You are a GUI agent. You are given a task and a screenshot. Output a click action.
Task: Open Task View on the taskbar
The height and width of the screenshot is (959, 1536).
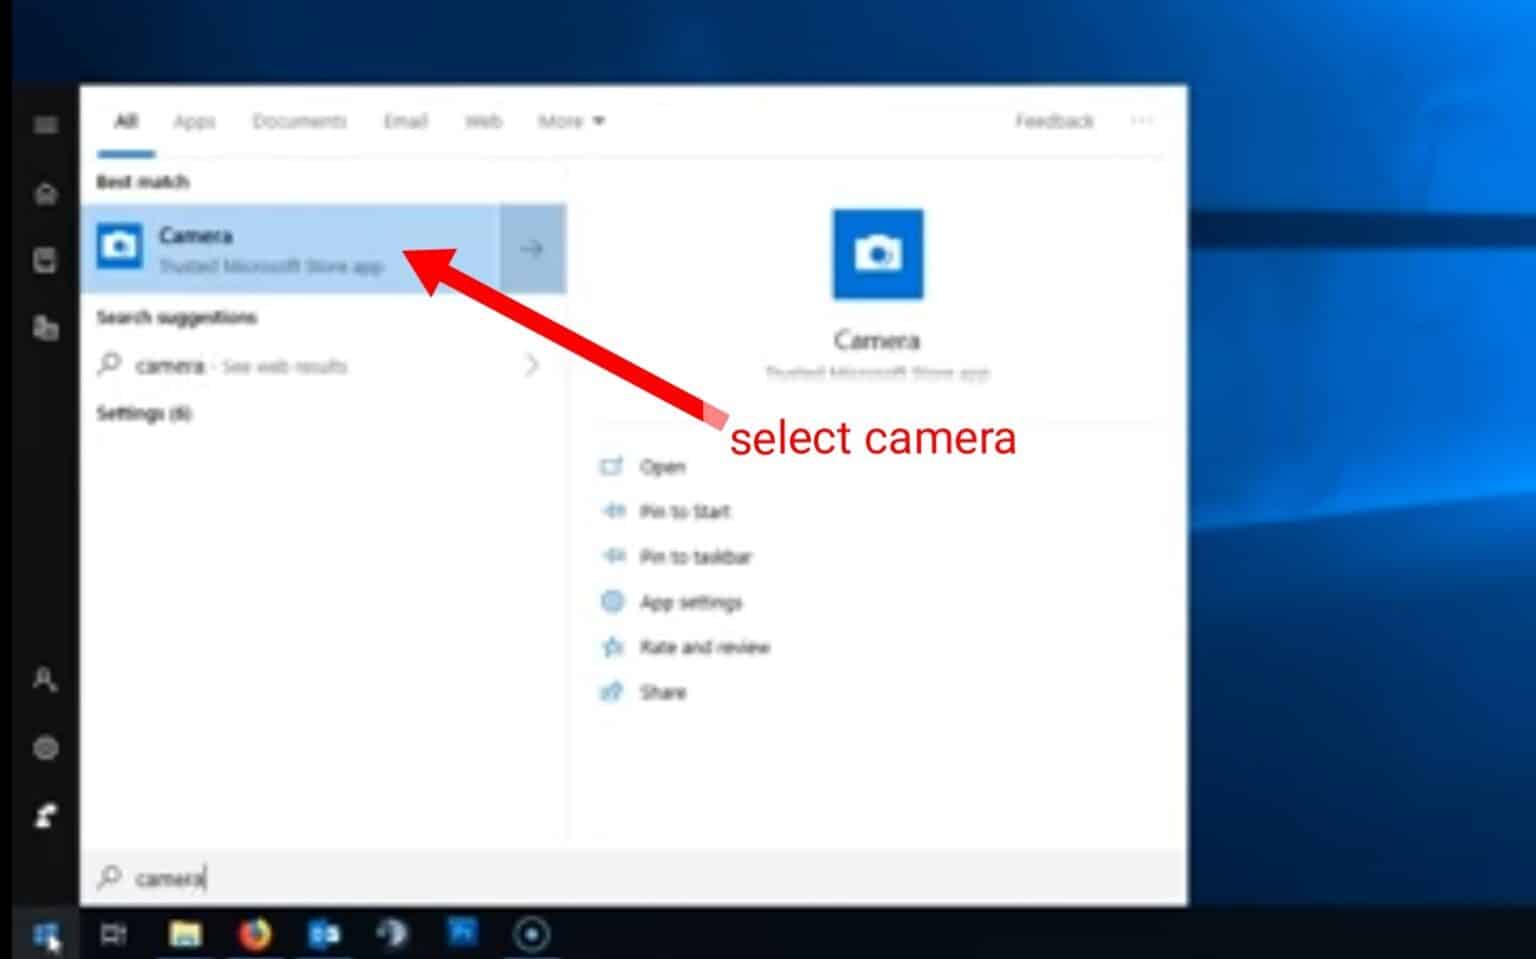pyautogui.click(x=115, y=934)
